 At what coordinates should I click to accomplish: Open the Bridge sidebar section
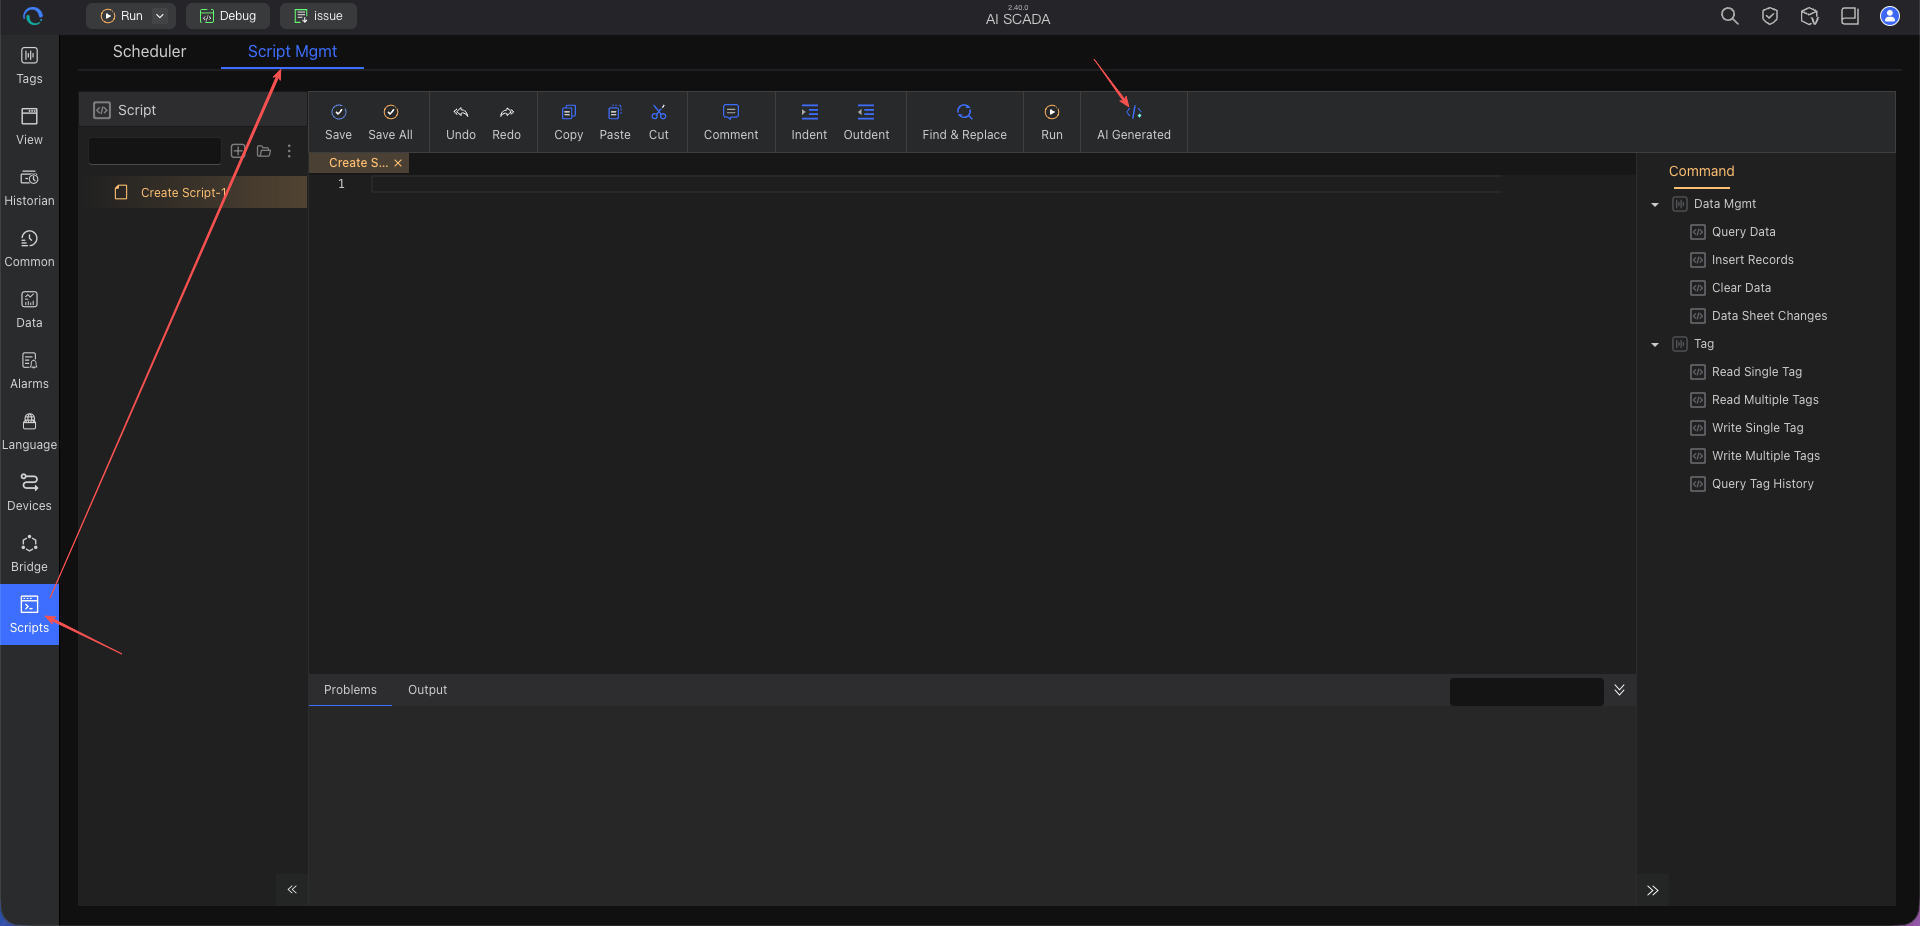29,554
